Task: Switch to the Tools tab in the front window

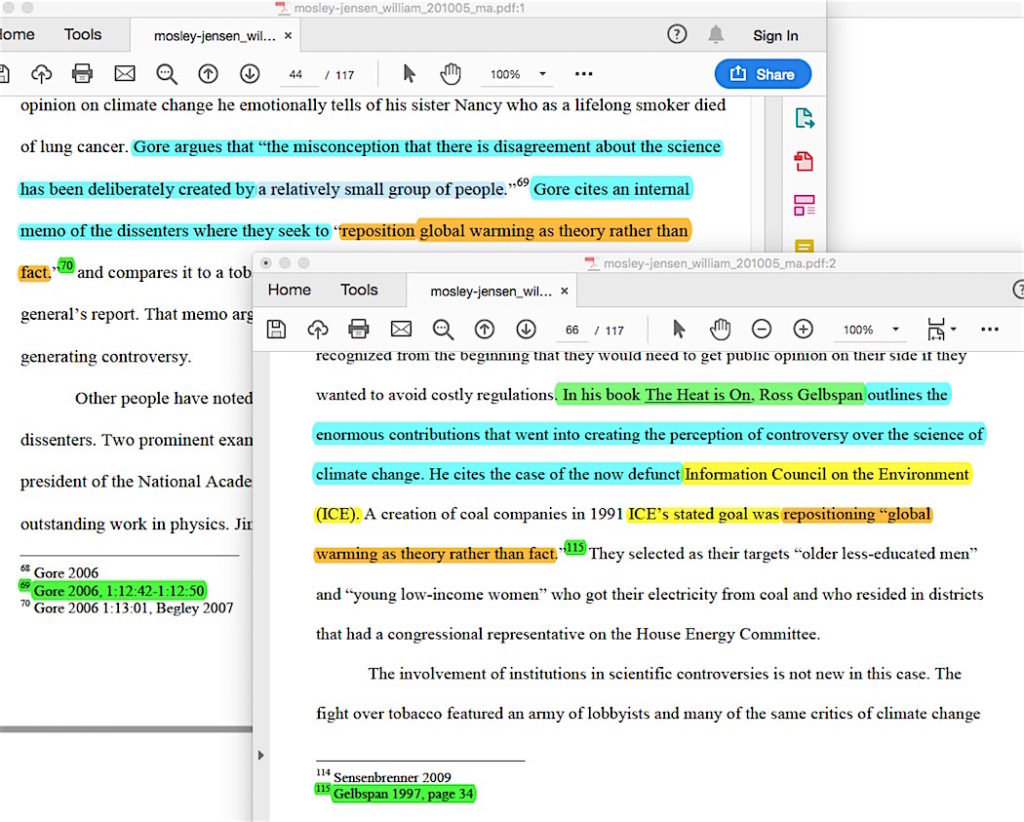Action: [358, 290]
